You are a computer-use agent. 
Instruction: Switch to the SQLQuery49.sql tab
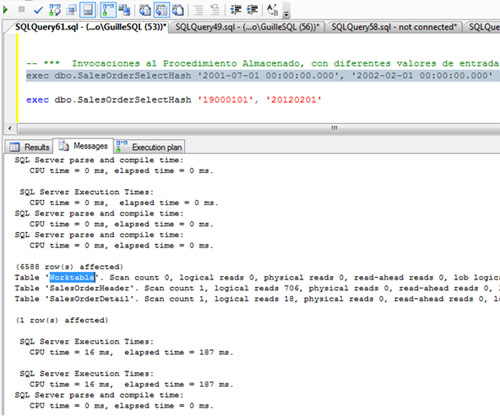tap(247, 27)
